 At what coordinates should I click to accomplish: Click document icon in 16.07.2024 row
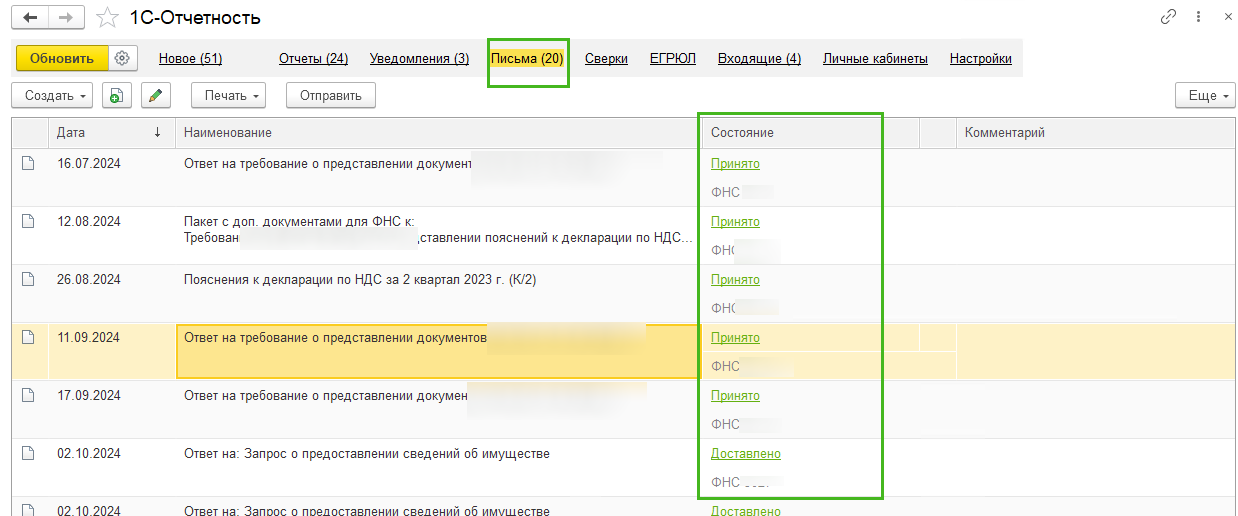coord(28,163)
